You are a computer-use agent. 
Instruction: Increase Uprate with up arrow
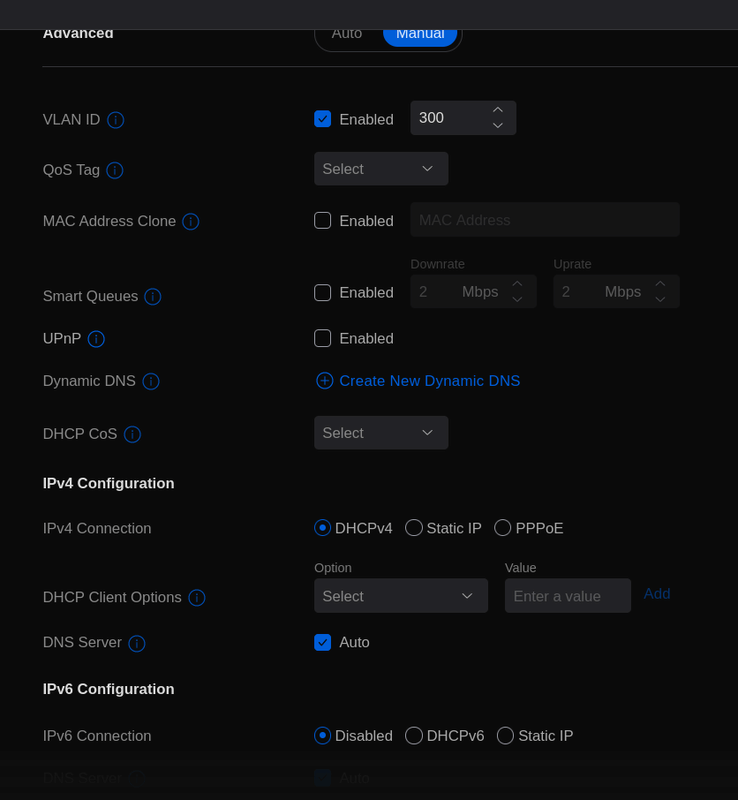pyautogui.click(x=660, y=284)
